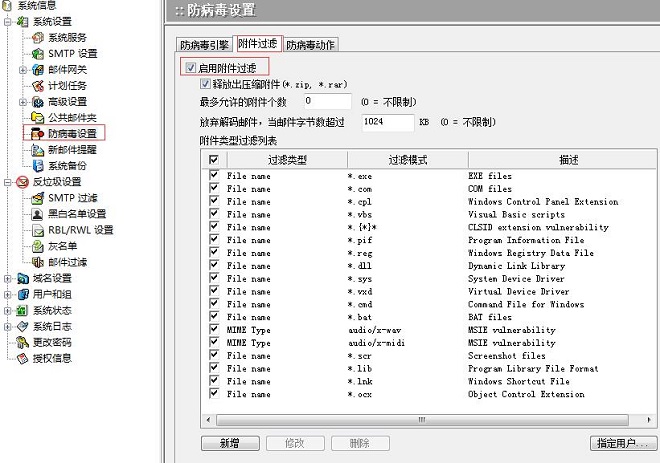Screen dimensions: 660x463
Task: Uncheck the *.ocx filter row checkbox
Action: pos(214,393)
